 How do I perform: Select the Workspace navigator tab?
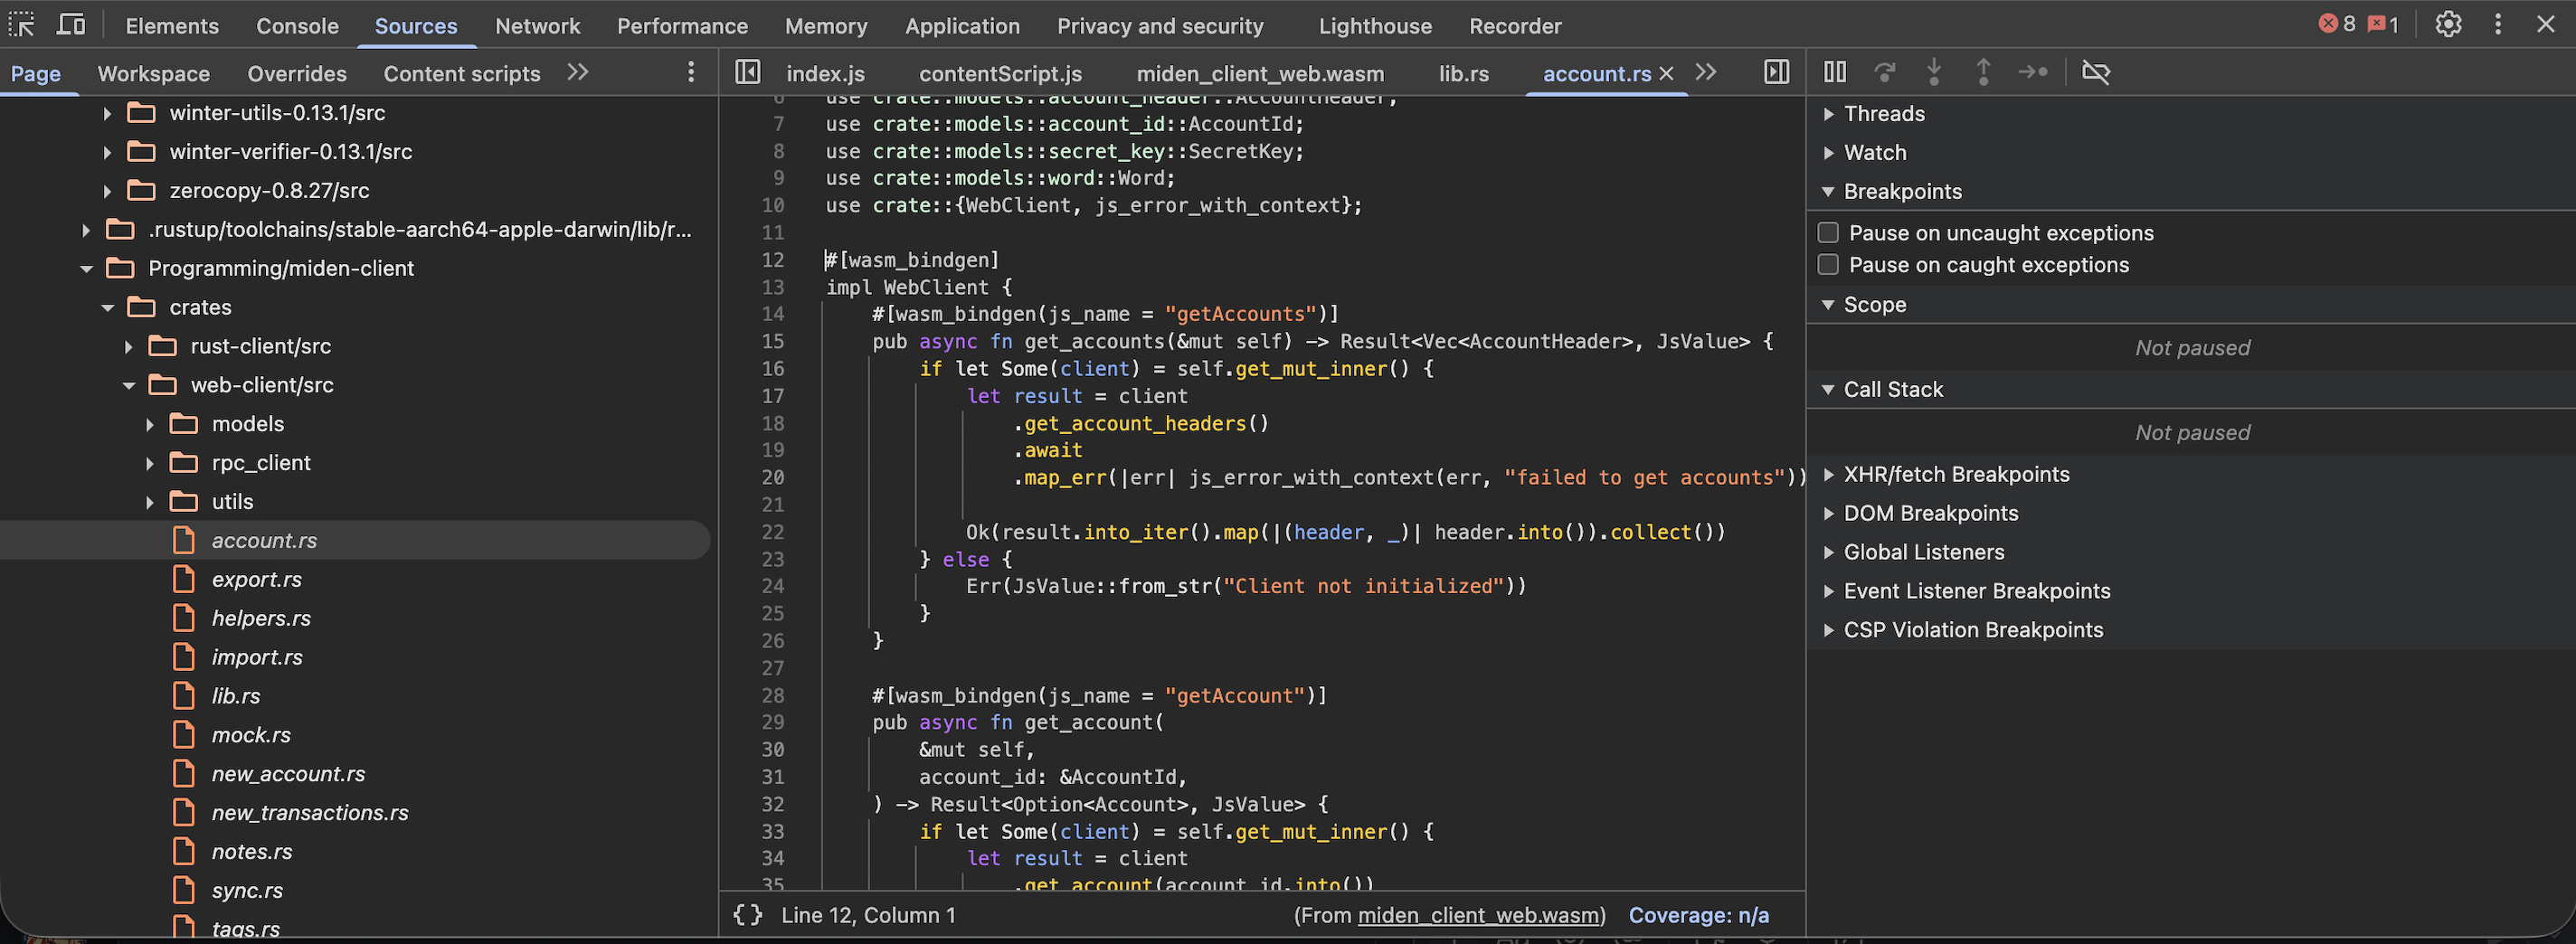(x=154, y=74)
